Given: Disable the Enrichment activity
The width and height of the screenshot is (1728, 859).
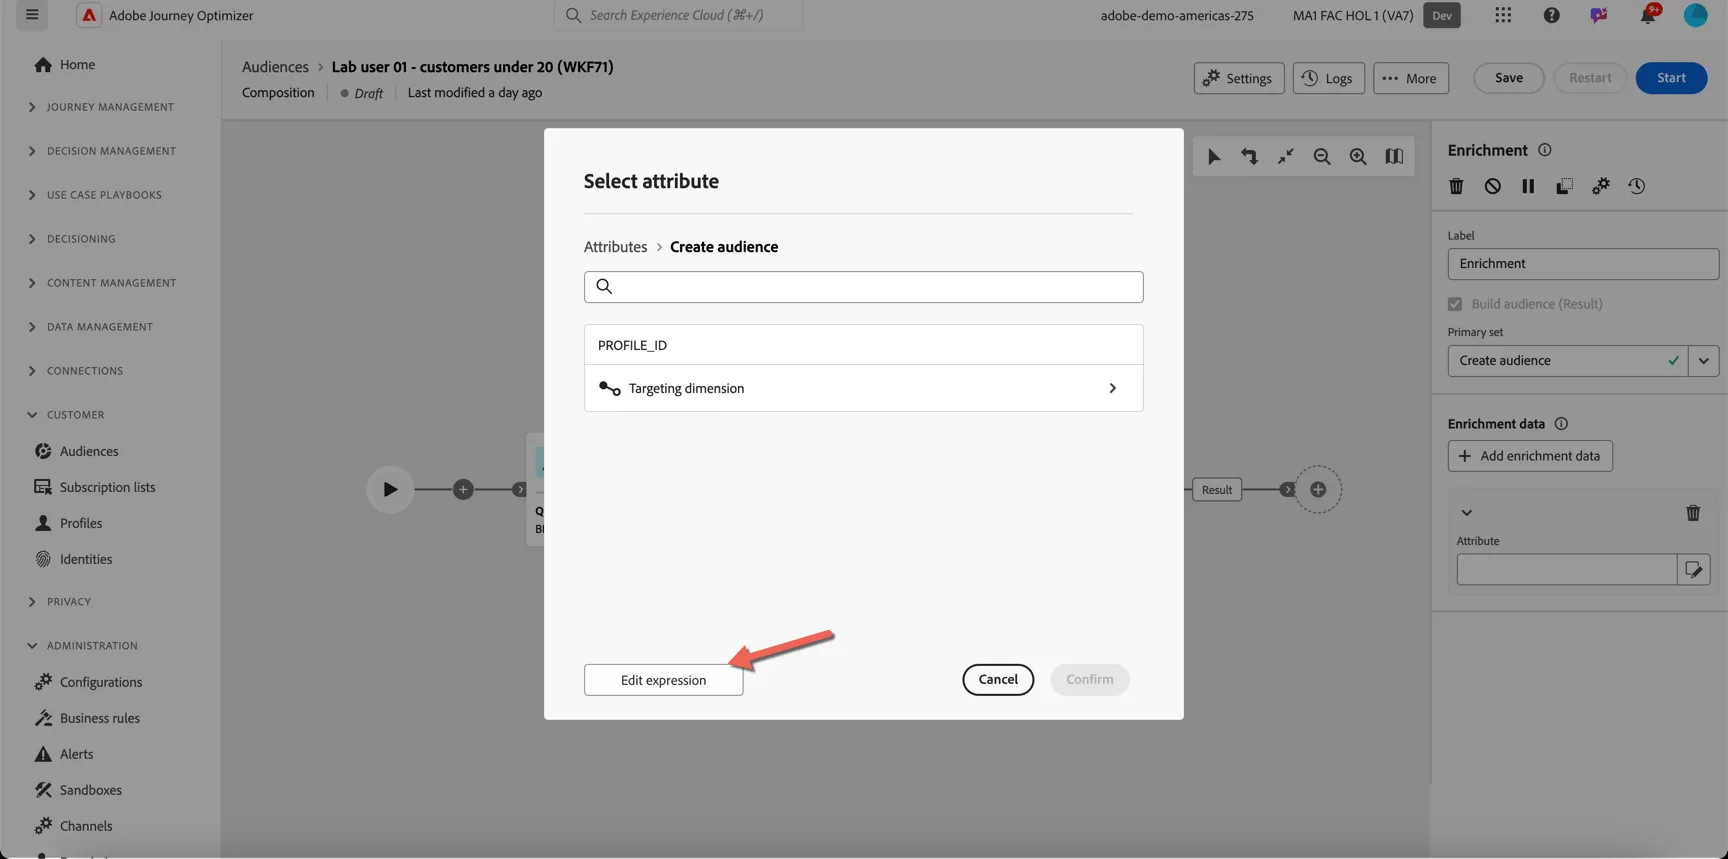Looking at the screenshot, I should point(1492,186).
